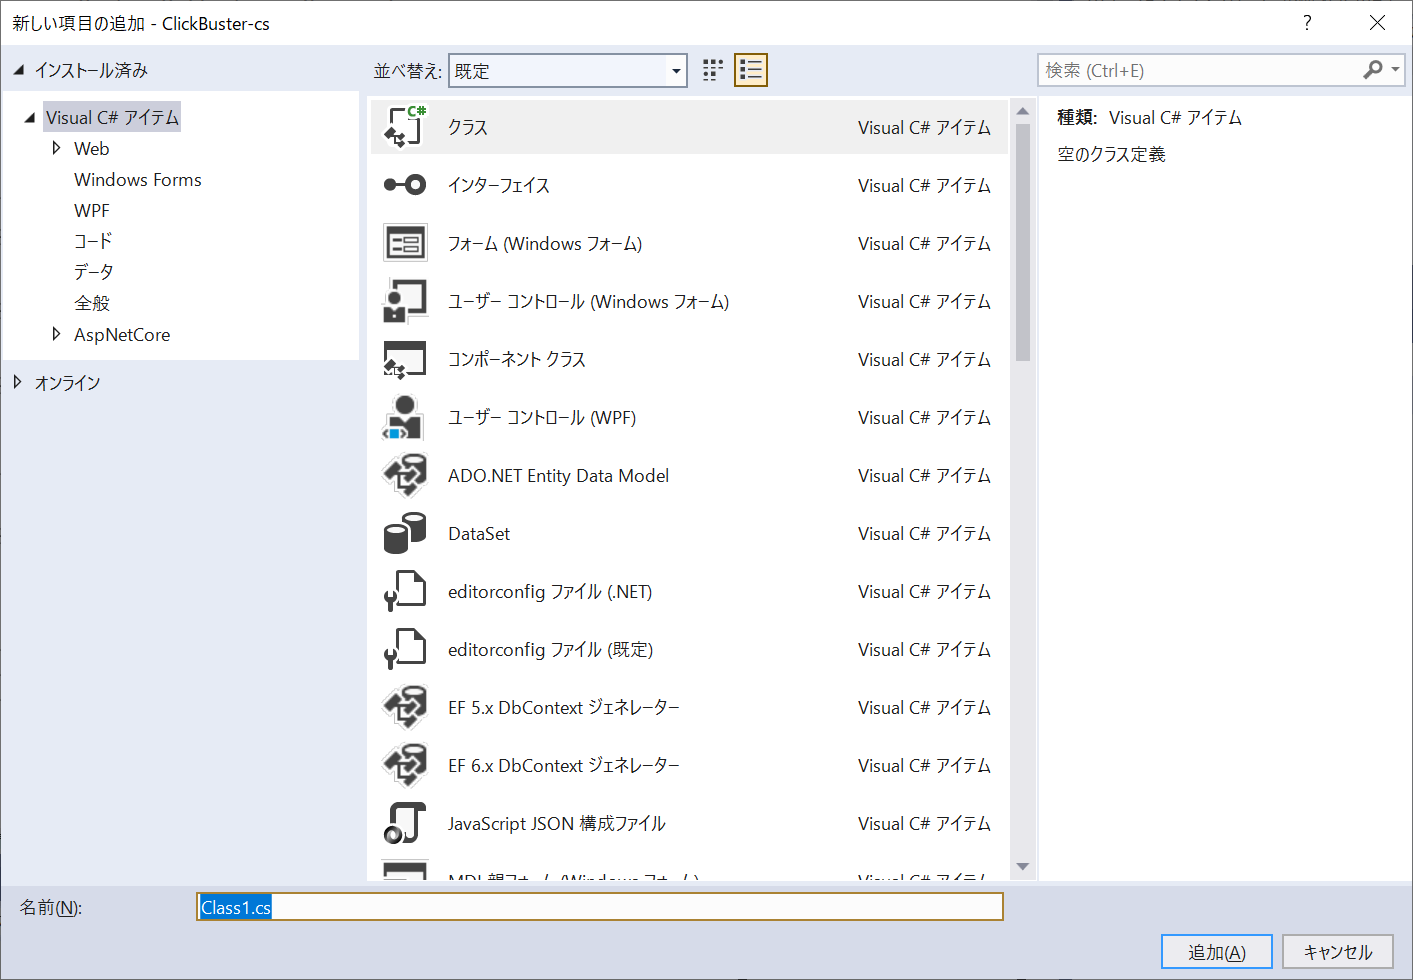
Task: Expand the AspNetCore tree node
Action: [56, 334]
